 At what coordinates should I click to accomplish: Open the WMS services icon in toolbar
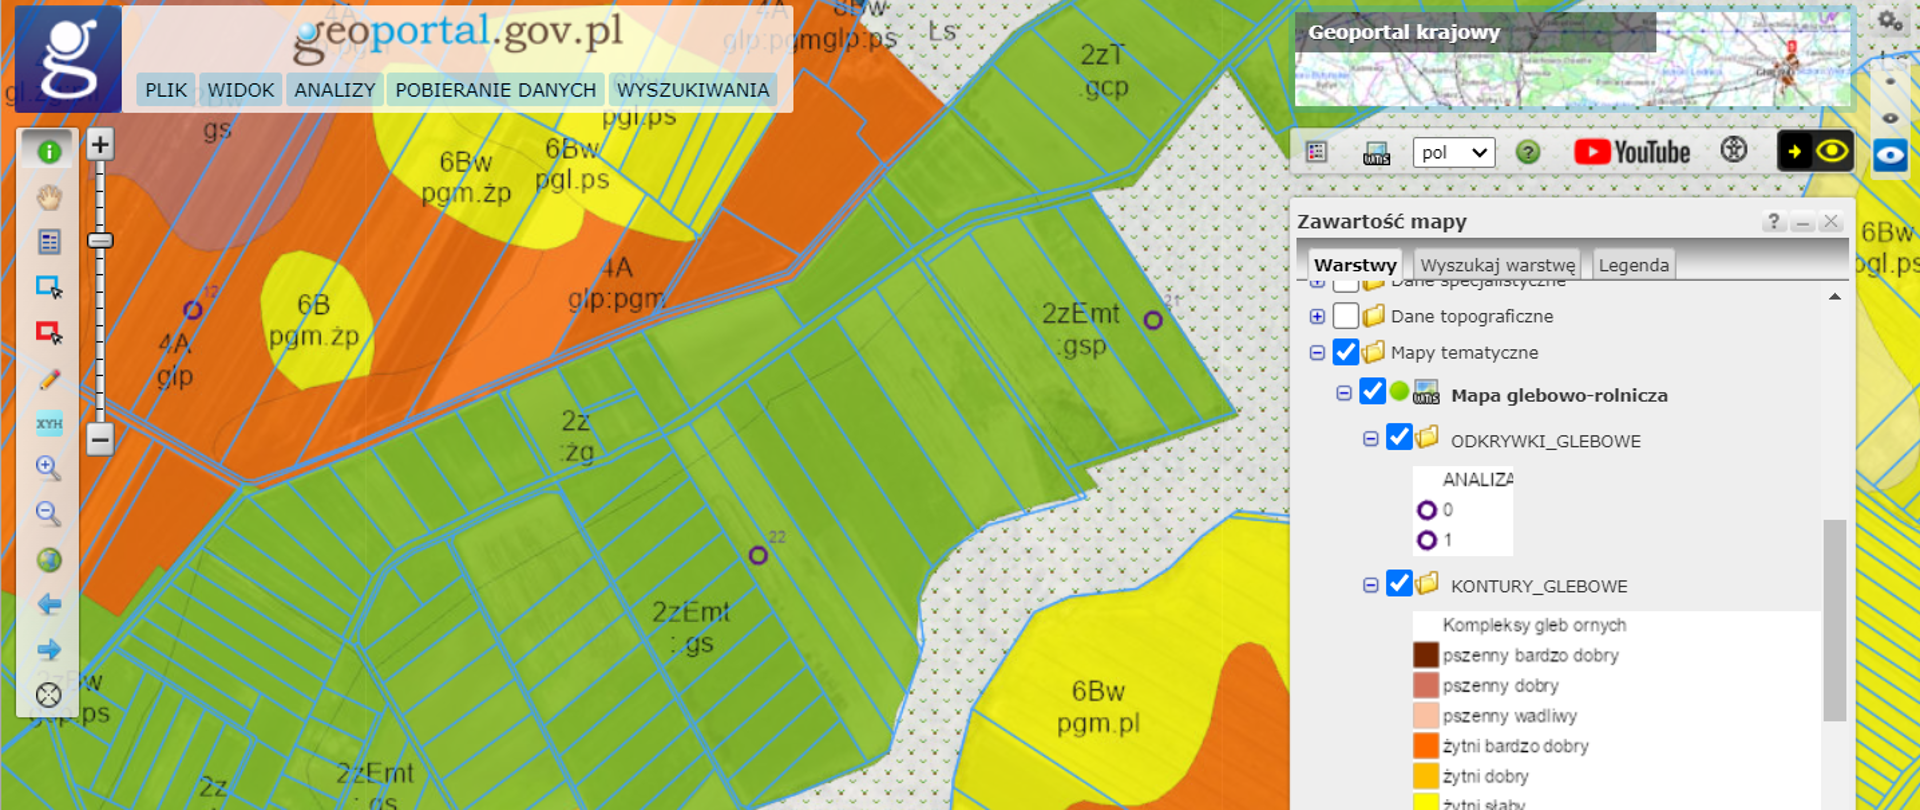point(1376,153)
